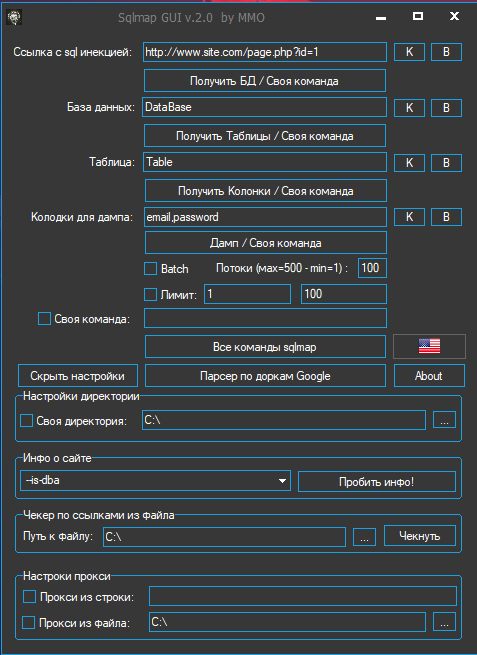
Task: Browse for checker file with ... button
Action: point(364,537)
